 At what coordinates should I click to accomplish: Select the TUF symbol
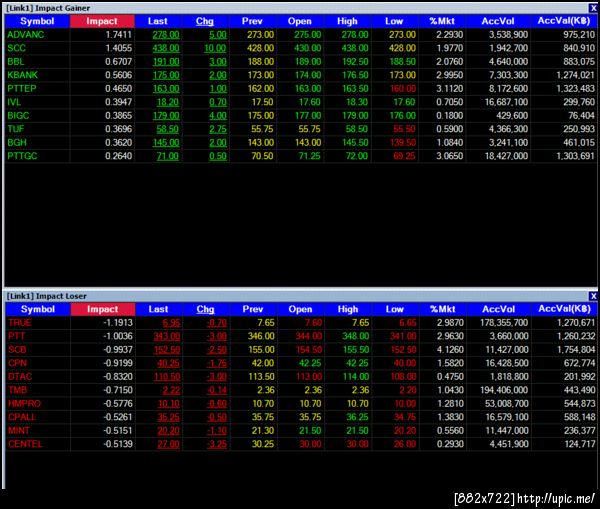pos(16,129)
